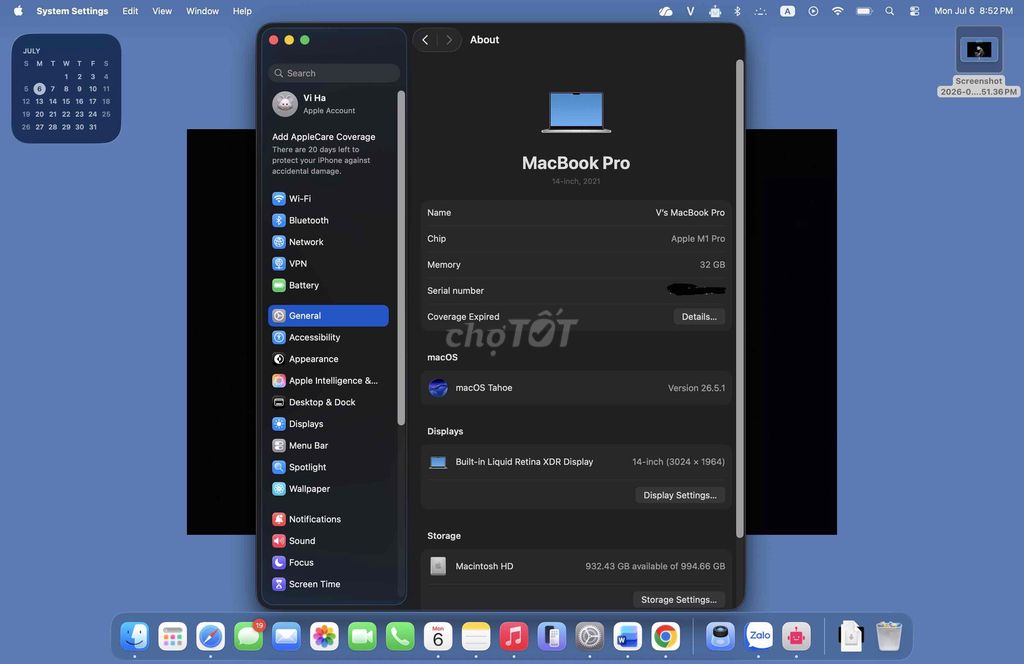1024x664 pixels.
Task: Select Network in the sidebar
Action: click(328, 242)
